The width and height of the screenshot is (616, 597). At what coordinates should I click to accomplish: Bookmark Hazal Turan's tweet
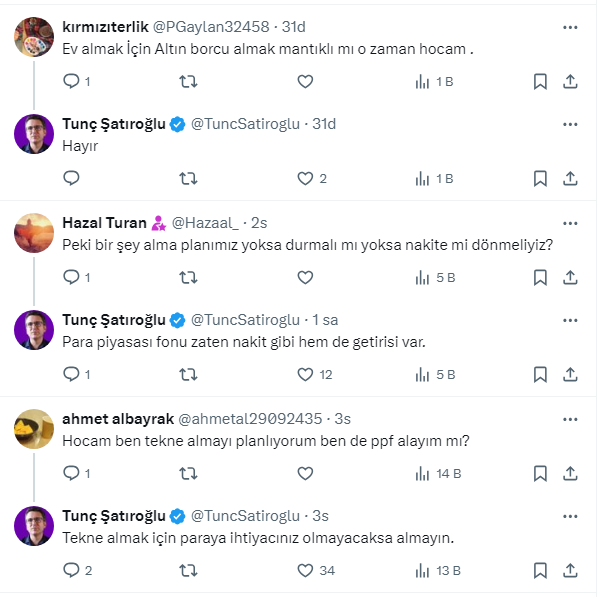tap(540, 277)
